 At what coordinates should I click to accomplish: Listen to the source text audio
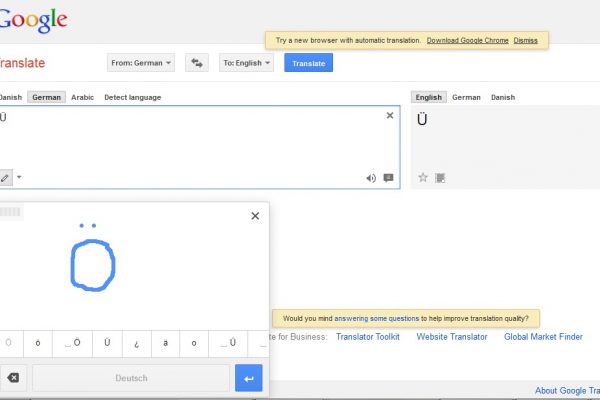371,178
